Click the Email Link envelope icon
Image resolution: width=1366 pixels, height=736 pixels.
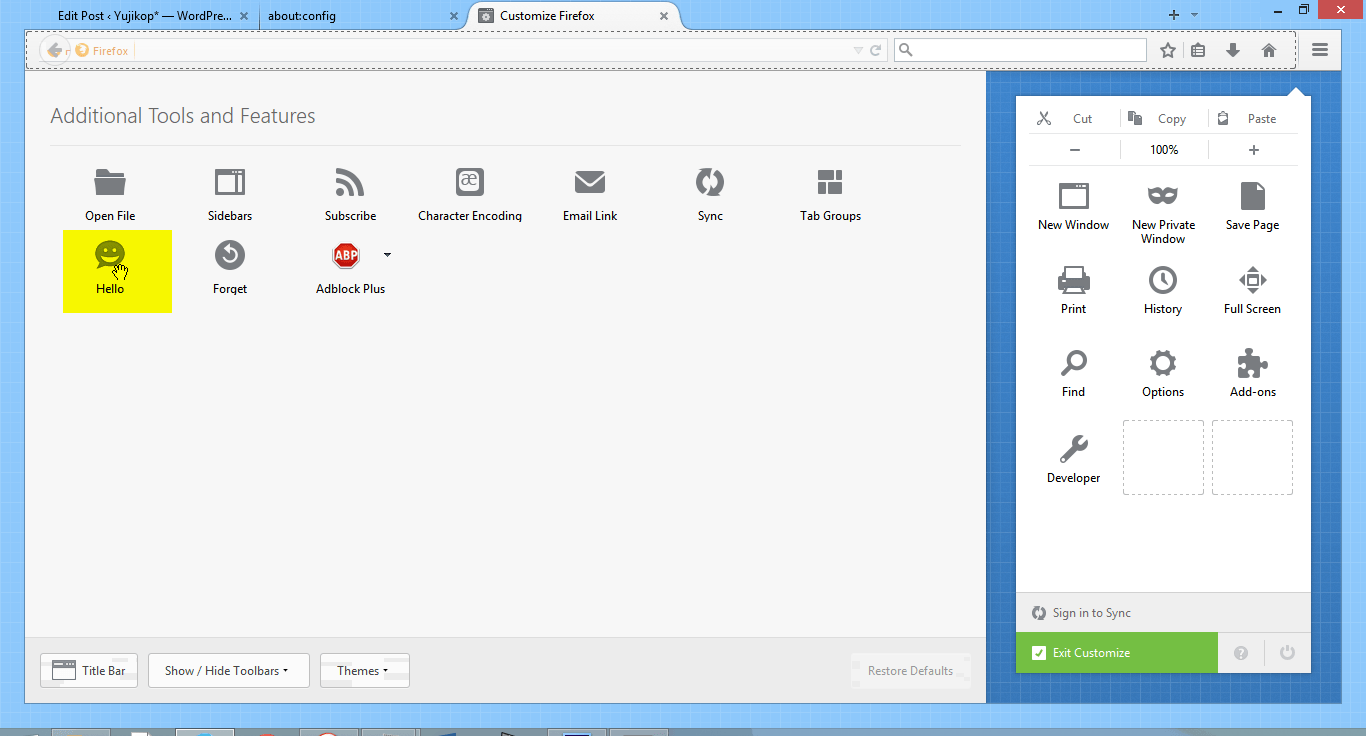pos(590,182)
